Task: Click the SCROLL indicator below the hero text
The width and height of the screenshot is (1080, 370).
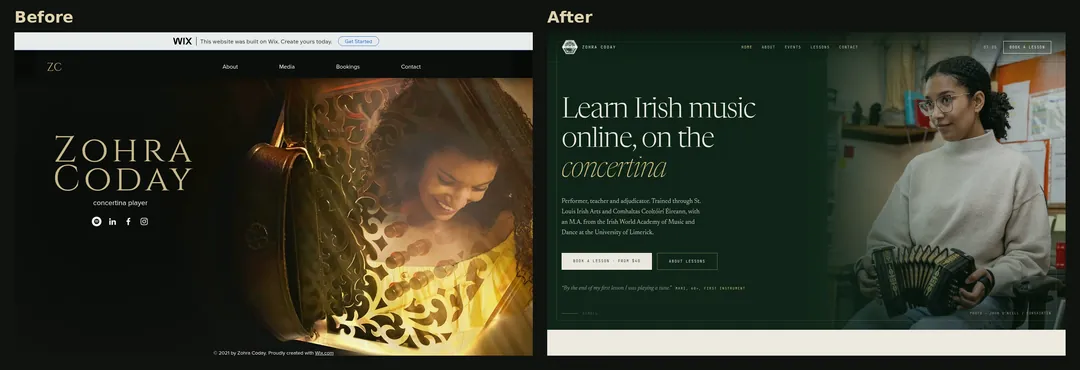Action: click(580, 314)
